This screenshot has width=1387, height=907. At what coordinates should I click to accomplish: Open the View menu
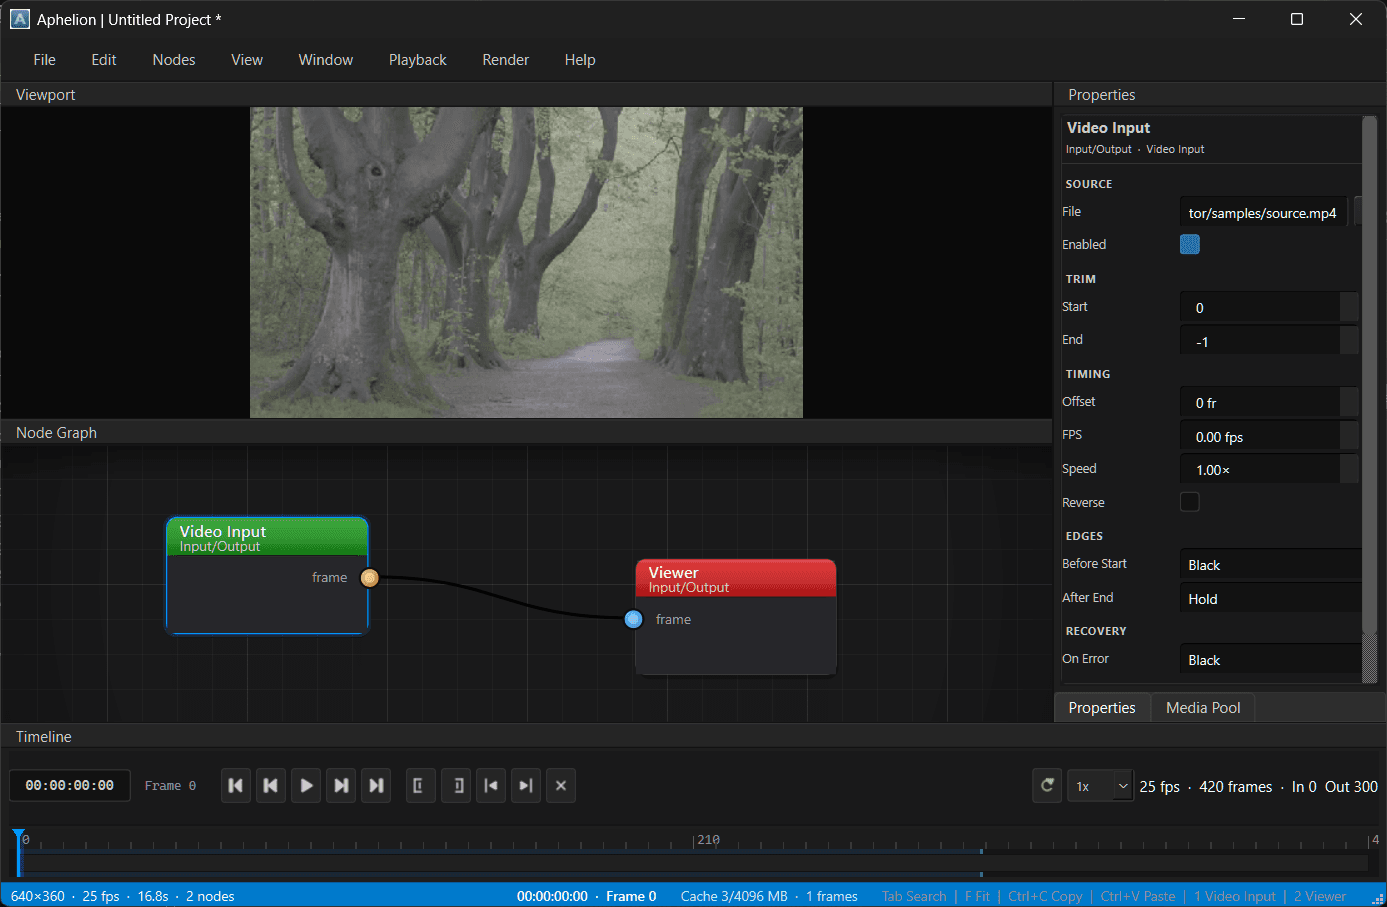(x=247, y=60)
